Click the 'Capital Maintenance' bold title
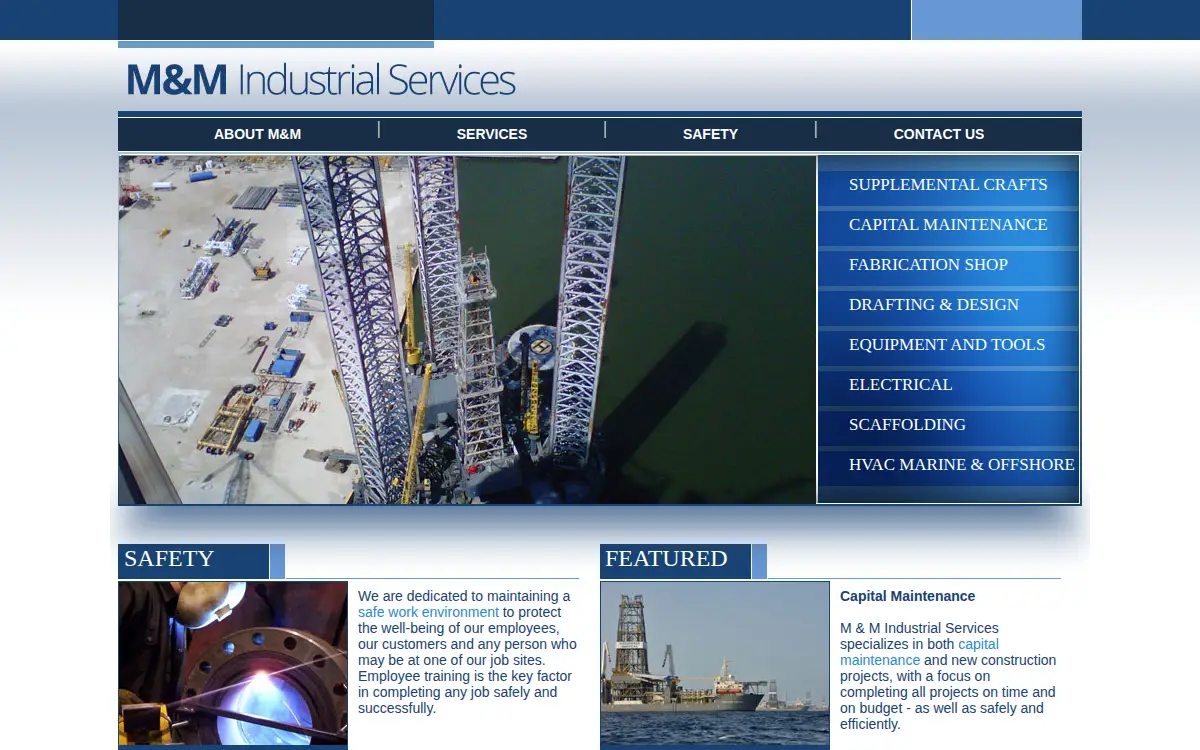Viewport: 1200px width, 750px height. pyautogui.click(x=907, y=596)
